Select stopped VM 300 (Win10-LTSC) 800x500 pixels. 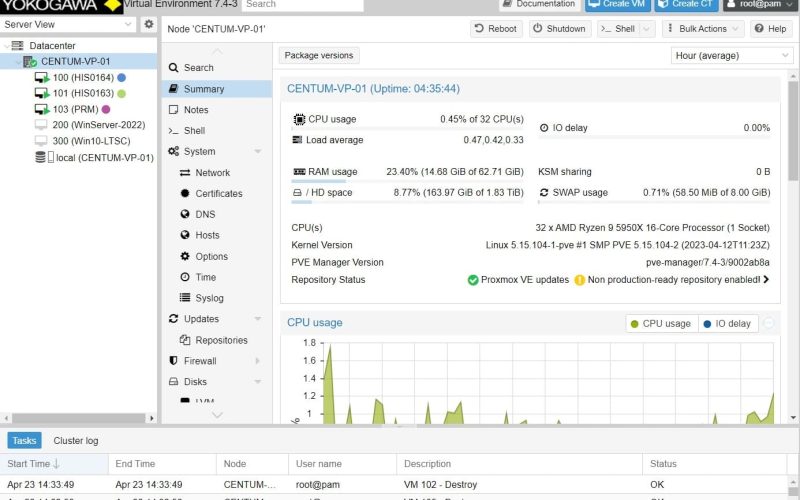pos(91,141)
